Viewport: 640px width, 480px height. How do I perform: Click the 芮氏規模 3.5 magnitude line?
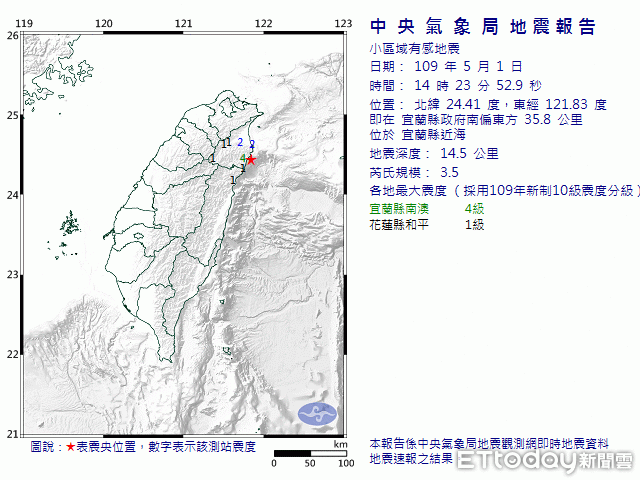415,172
